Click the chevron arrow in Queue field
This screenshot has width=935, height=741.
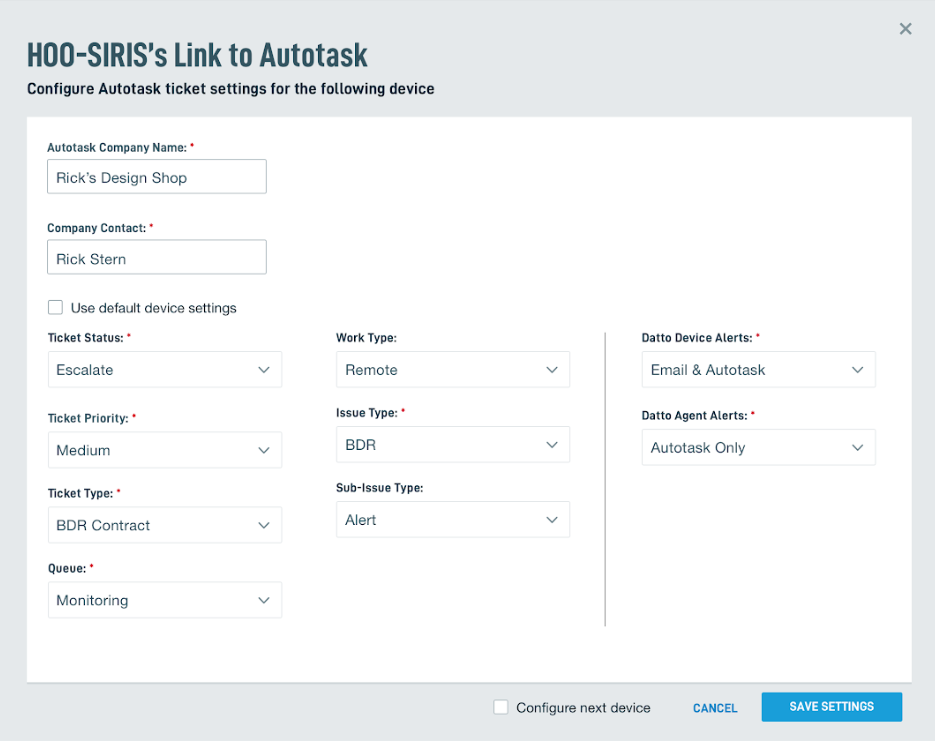point(264,600)
